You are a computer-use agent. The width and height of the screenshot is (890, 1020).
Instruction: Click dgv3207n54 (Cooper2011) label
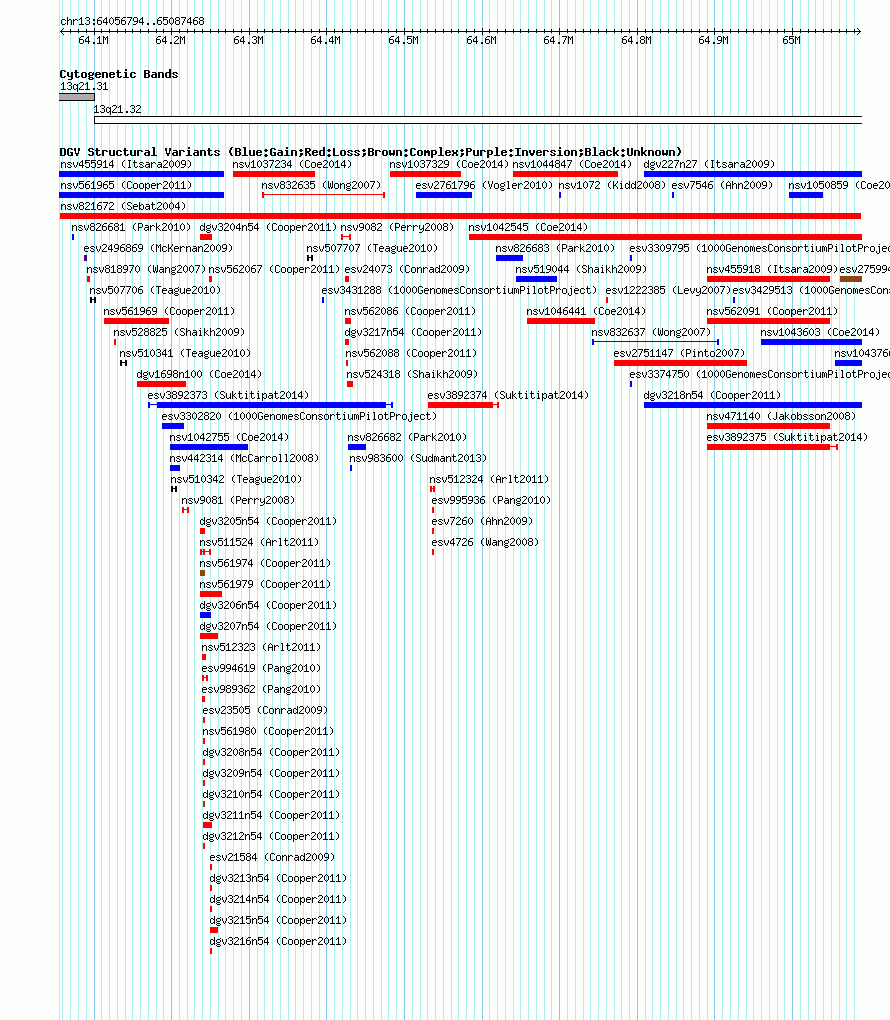click(x=268, y=626)
